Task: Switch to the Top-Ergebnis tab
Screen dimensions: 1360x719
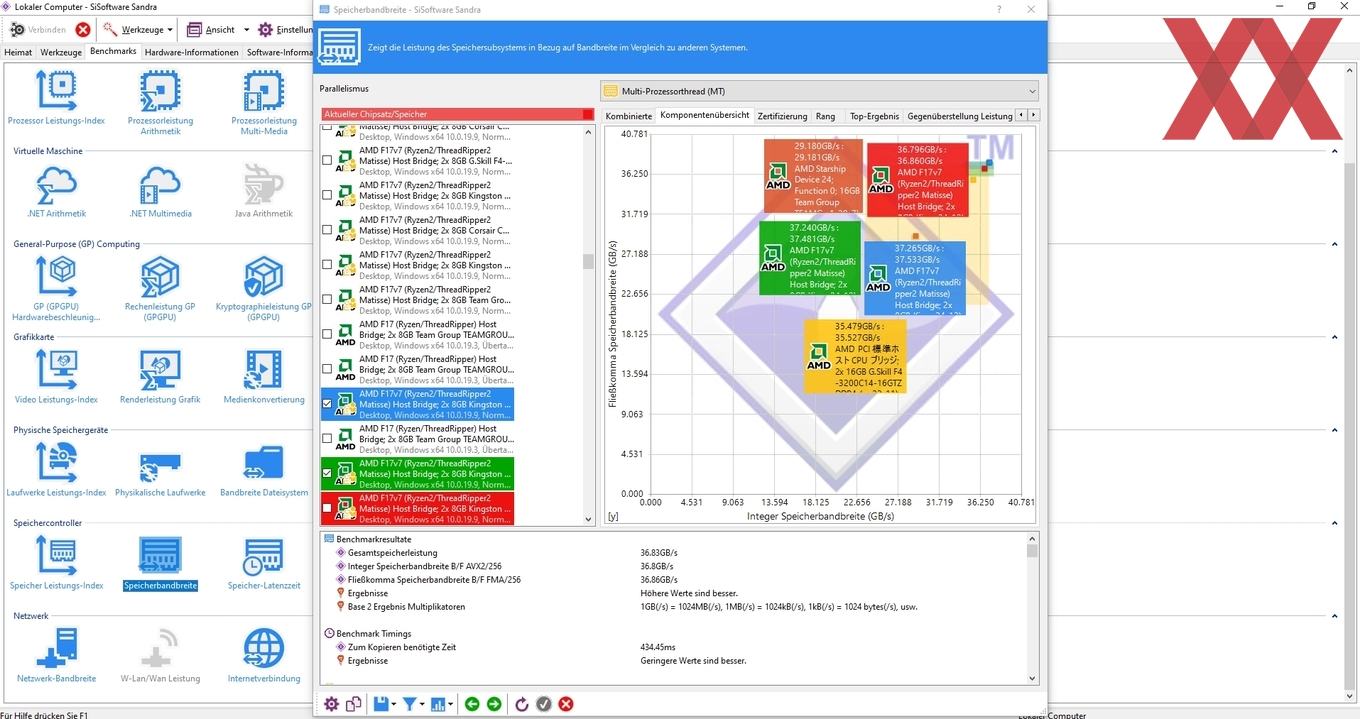Action: (875, 116)
